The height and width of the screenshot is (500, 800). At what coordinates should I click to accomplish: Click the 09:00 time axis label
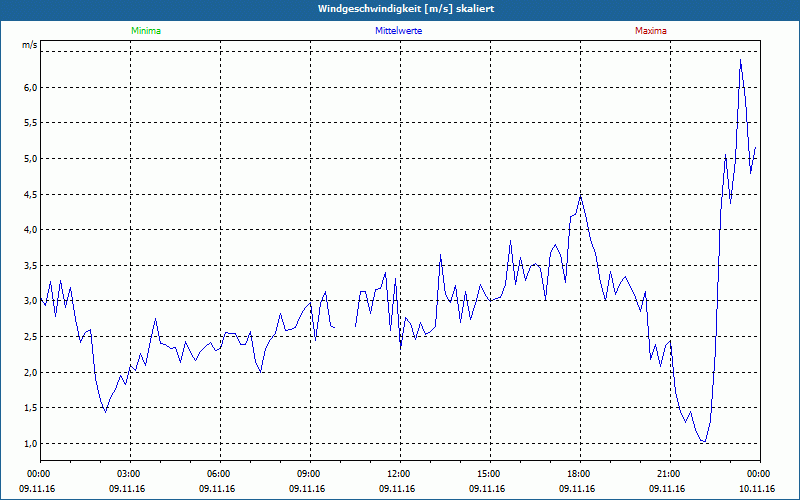pyautogui.click(x=310, y=474)
